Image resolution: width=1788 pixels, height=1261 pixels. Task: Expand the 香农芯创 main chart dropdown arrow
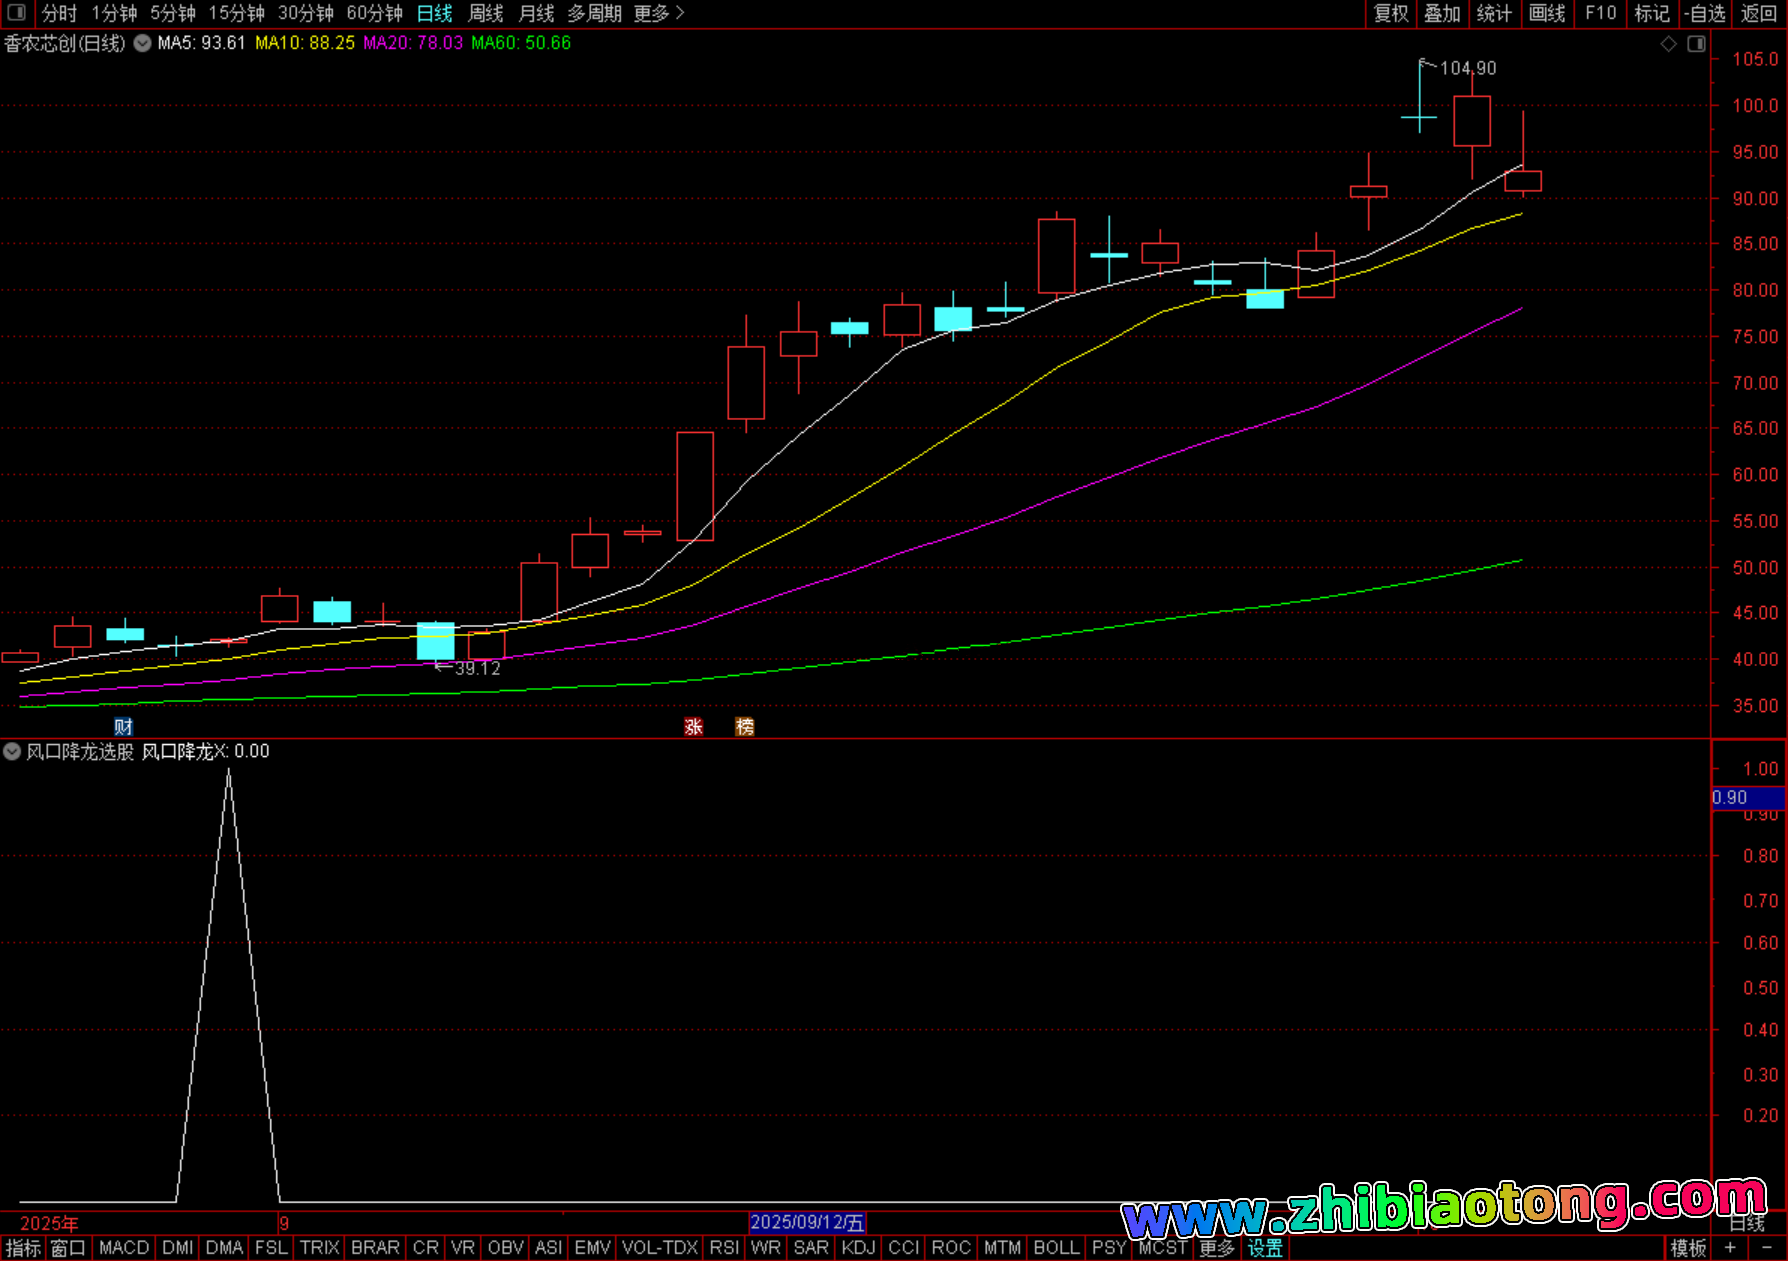click(x=143, y=44)
